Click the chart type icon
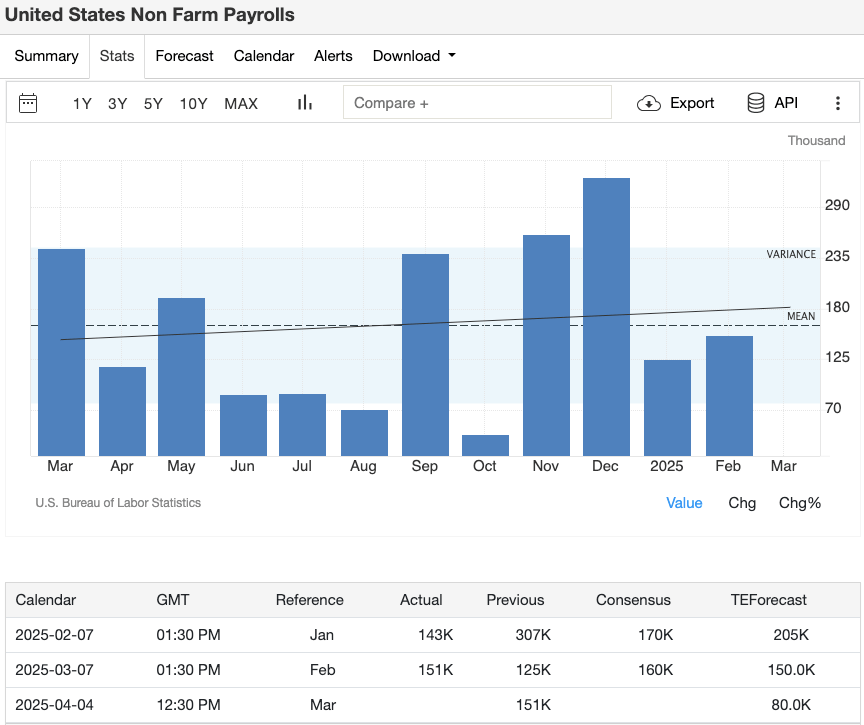Image resolution: width=864 pixels, height=725 pixels. click(304, 102)
